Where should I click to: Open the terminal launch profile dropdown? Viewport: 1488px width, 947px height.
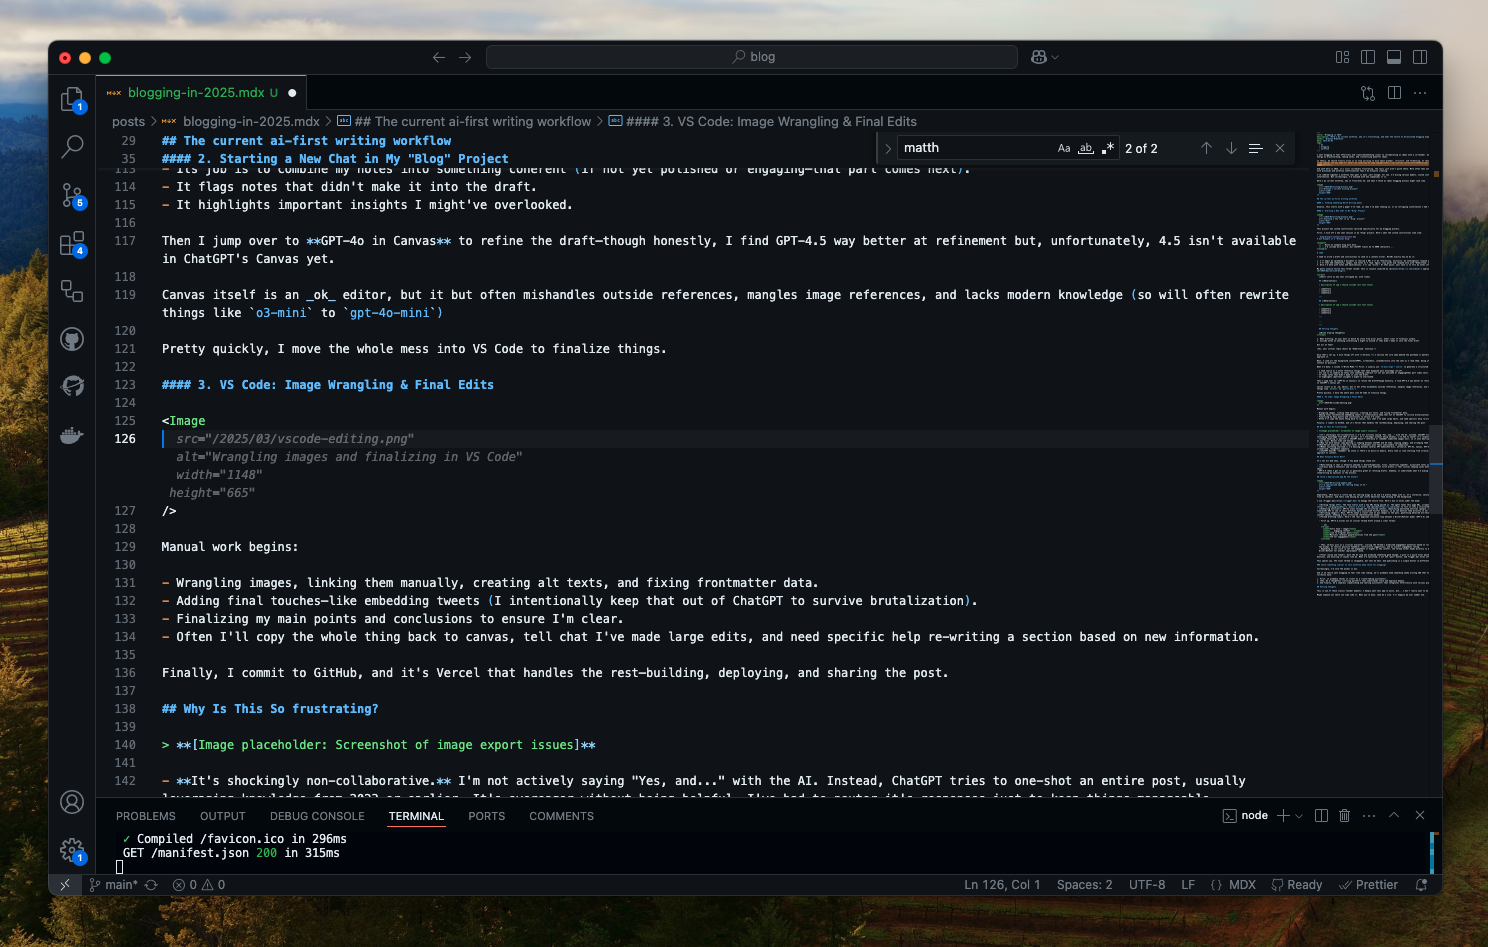1299,816
